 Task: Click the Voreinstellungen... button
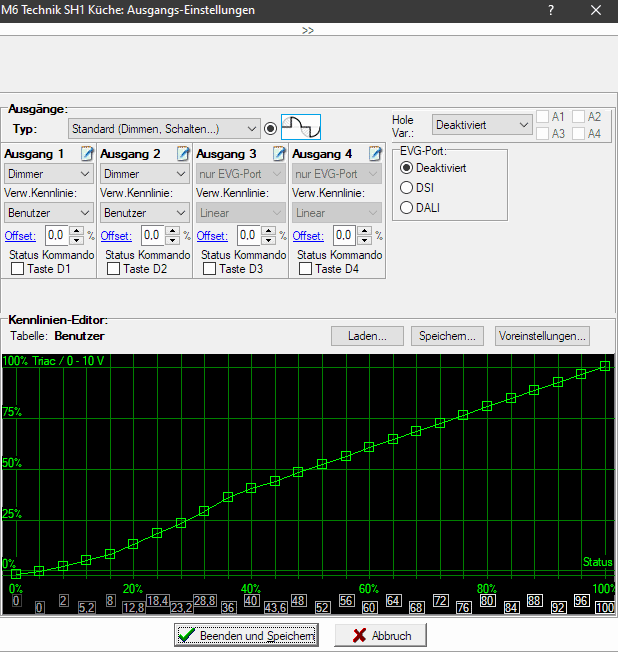coord(542,336)
